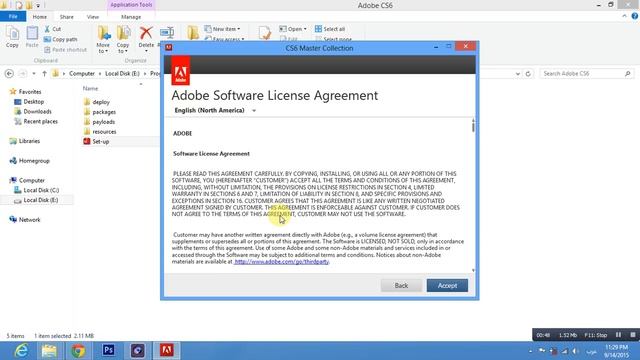
Task: Click Paste shortcut in the ribbon
Action: tap(65, 50)
